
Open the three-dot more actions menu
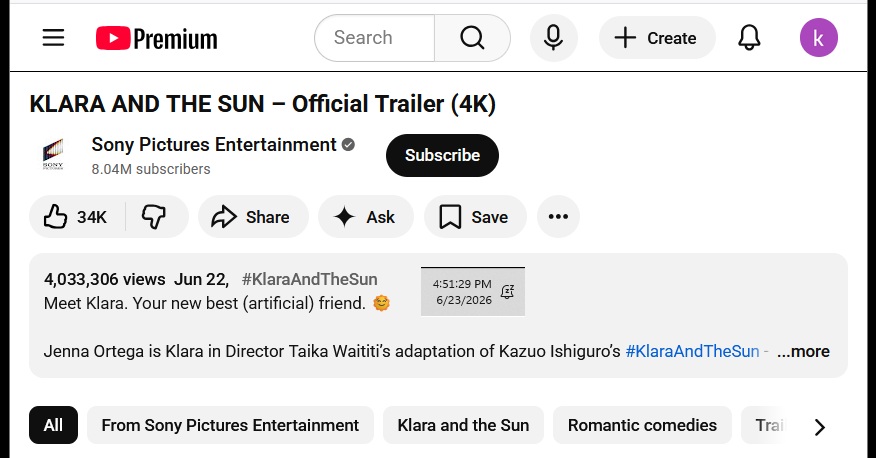click(558, 217)
